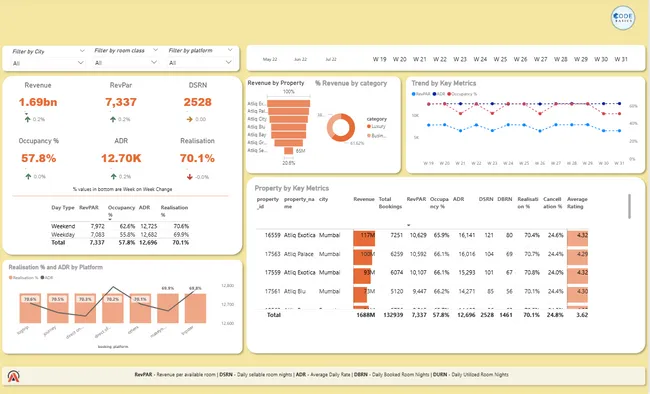The image size is (650, 394).
Task: Select week W 26 in the slicer
Action: coord(520,59)
